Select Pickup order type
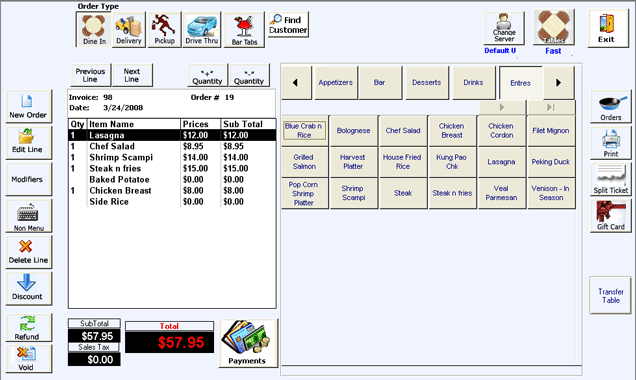Viewport: 636px width, 380px height. [x=164, y=30]
